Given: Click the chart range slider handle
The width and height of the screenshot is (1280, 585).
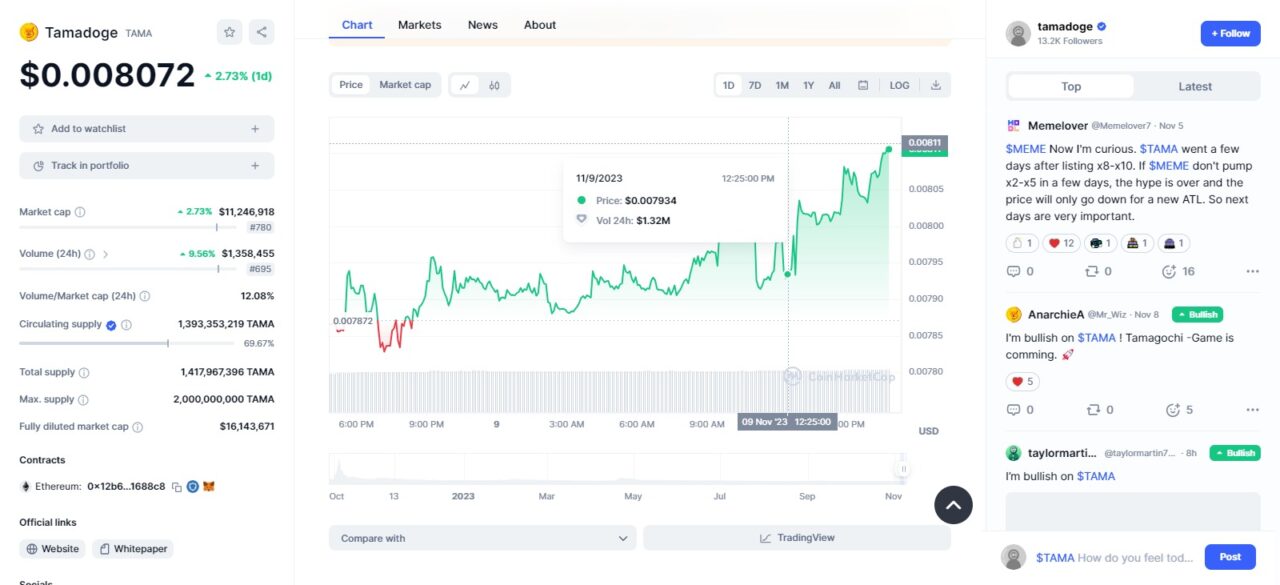Looking at the screenshot, I should (903, 468).
